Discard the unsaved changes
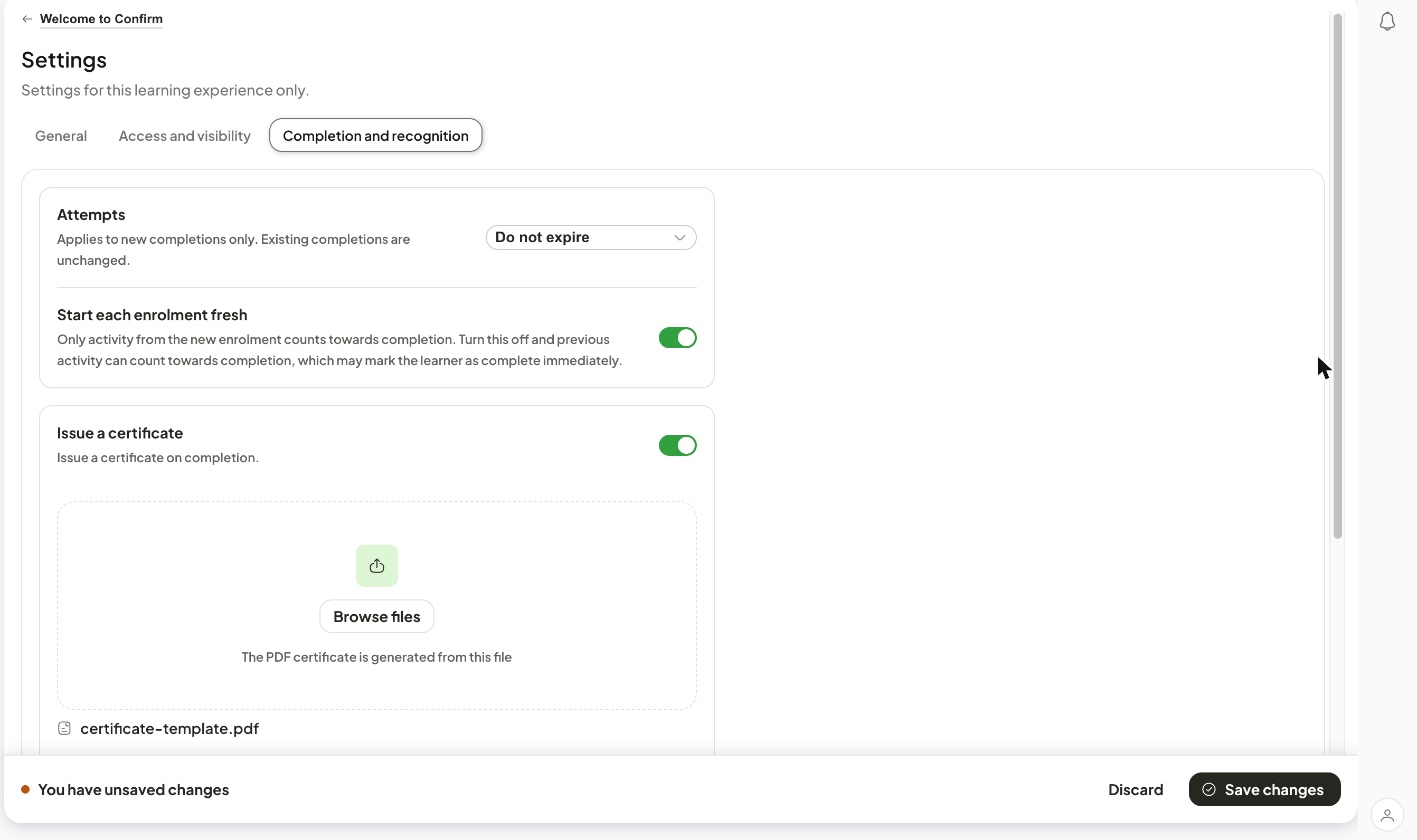 pos(1136,790)
